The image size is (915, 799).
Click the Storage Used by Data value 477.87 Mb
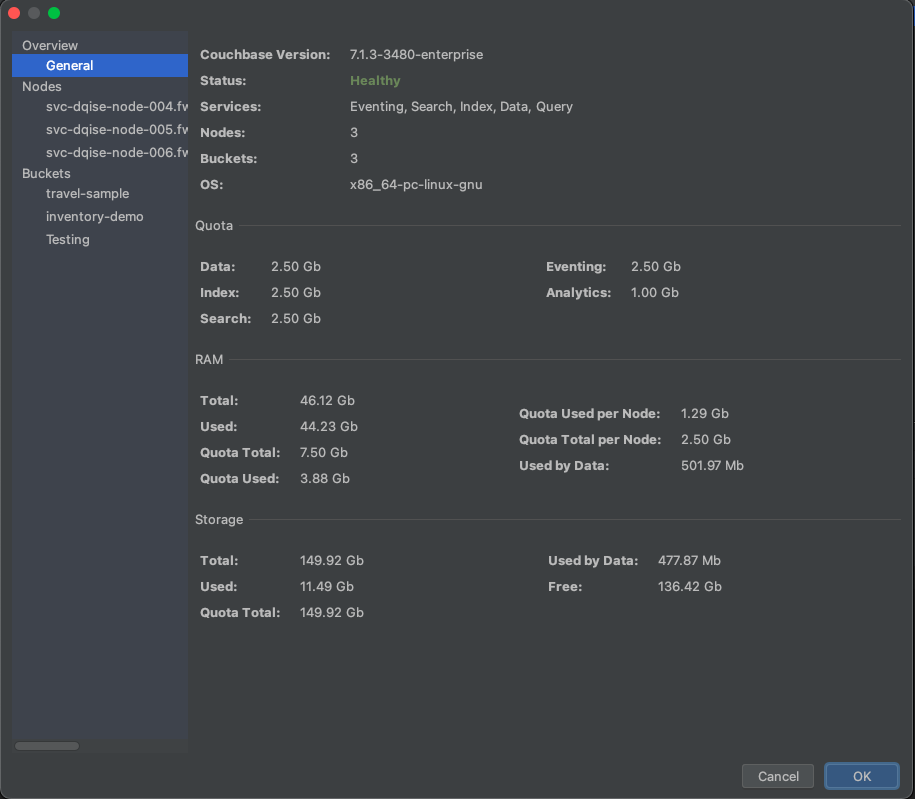689,560
